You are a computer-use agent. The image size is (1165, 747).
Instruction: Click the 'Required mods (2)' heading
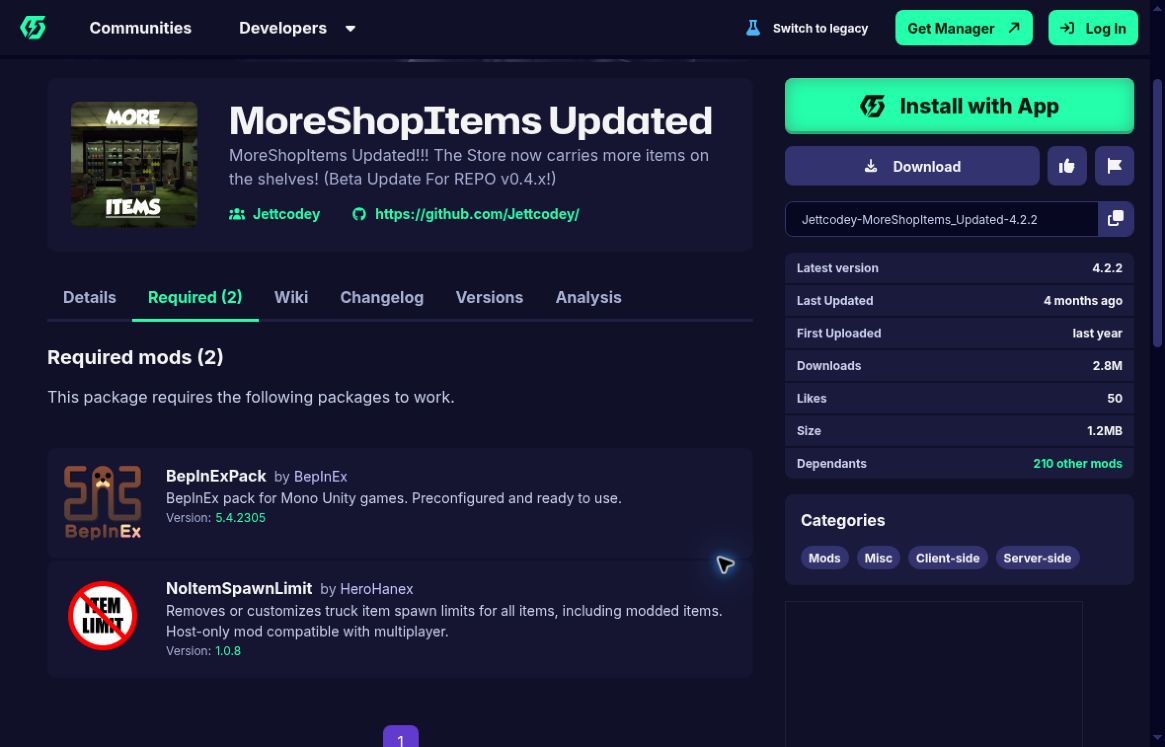(135, 357)
